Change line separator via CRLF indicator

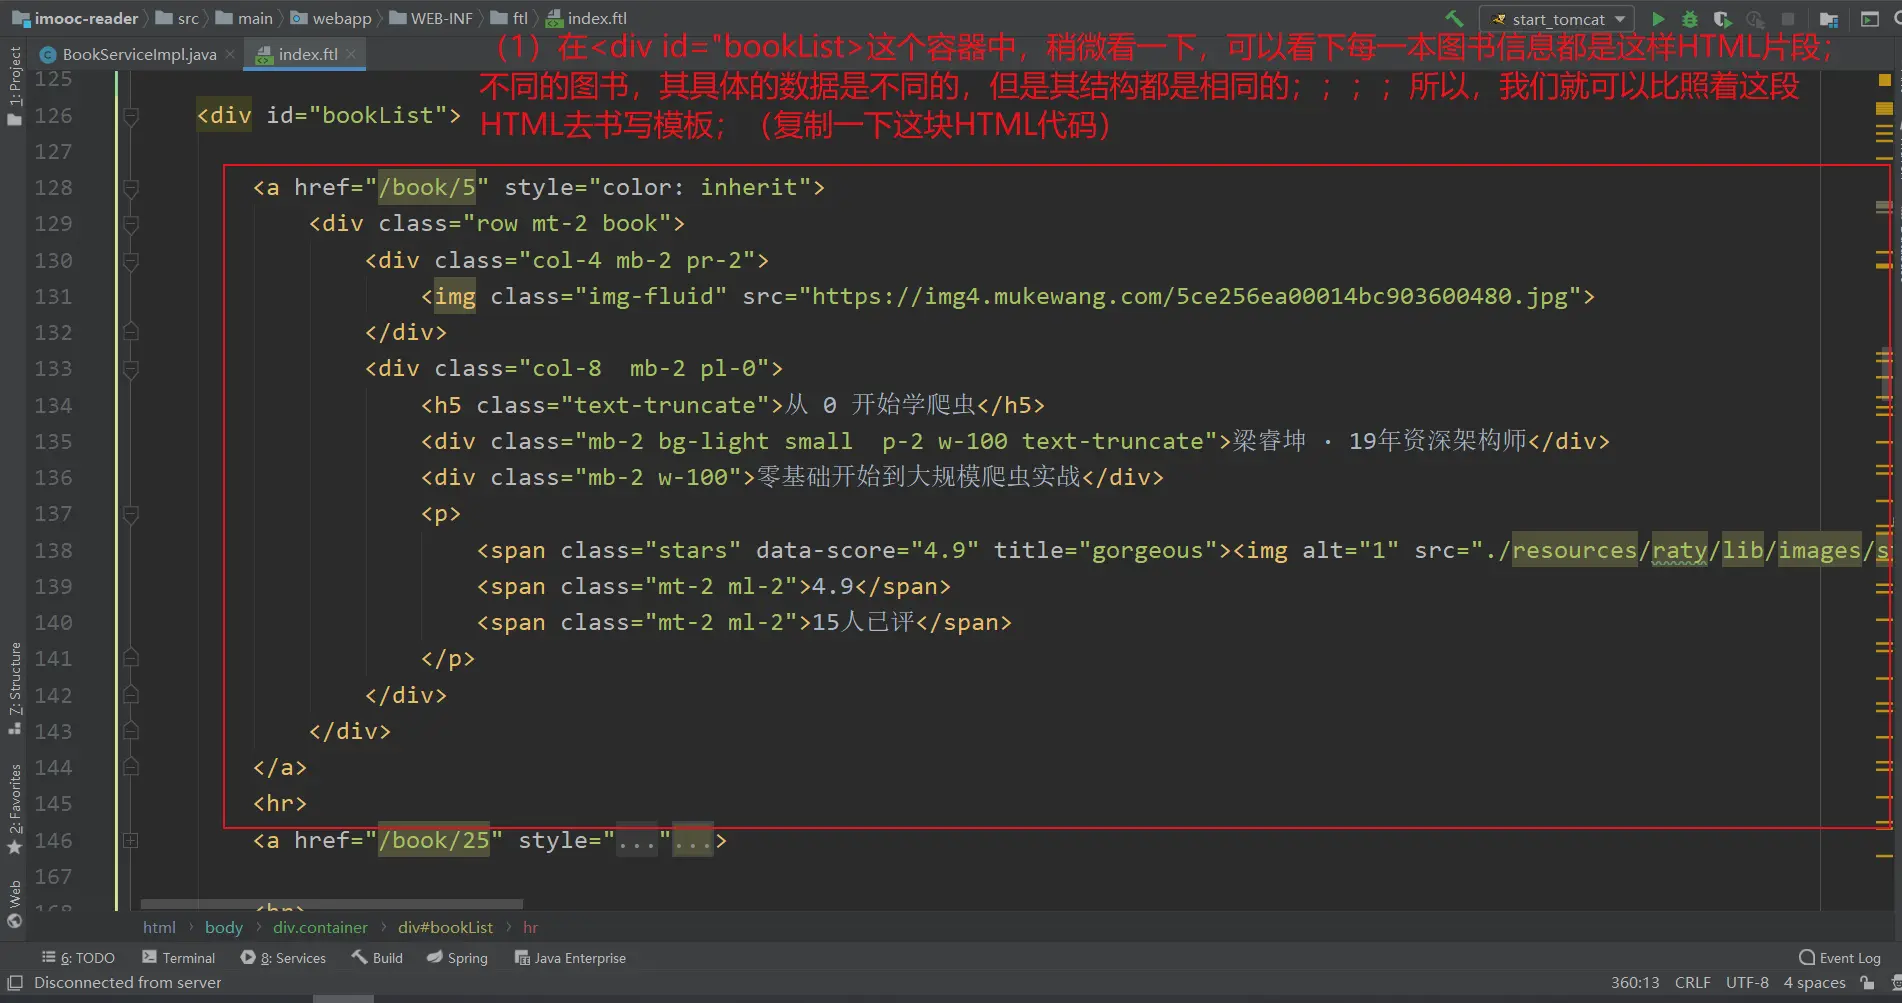coord(1692,983)
